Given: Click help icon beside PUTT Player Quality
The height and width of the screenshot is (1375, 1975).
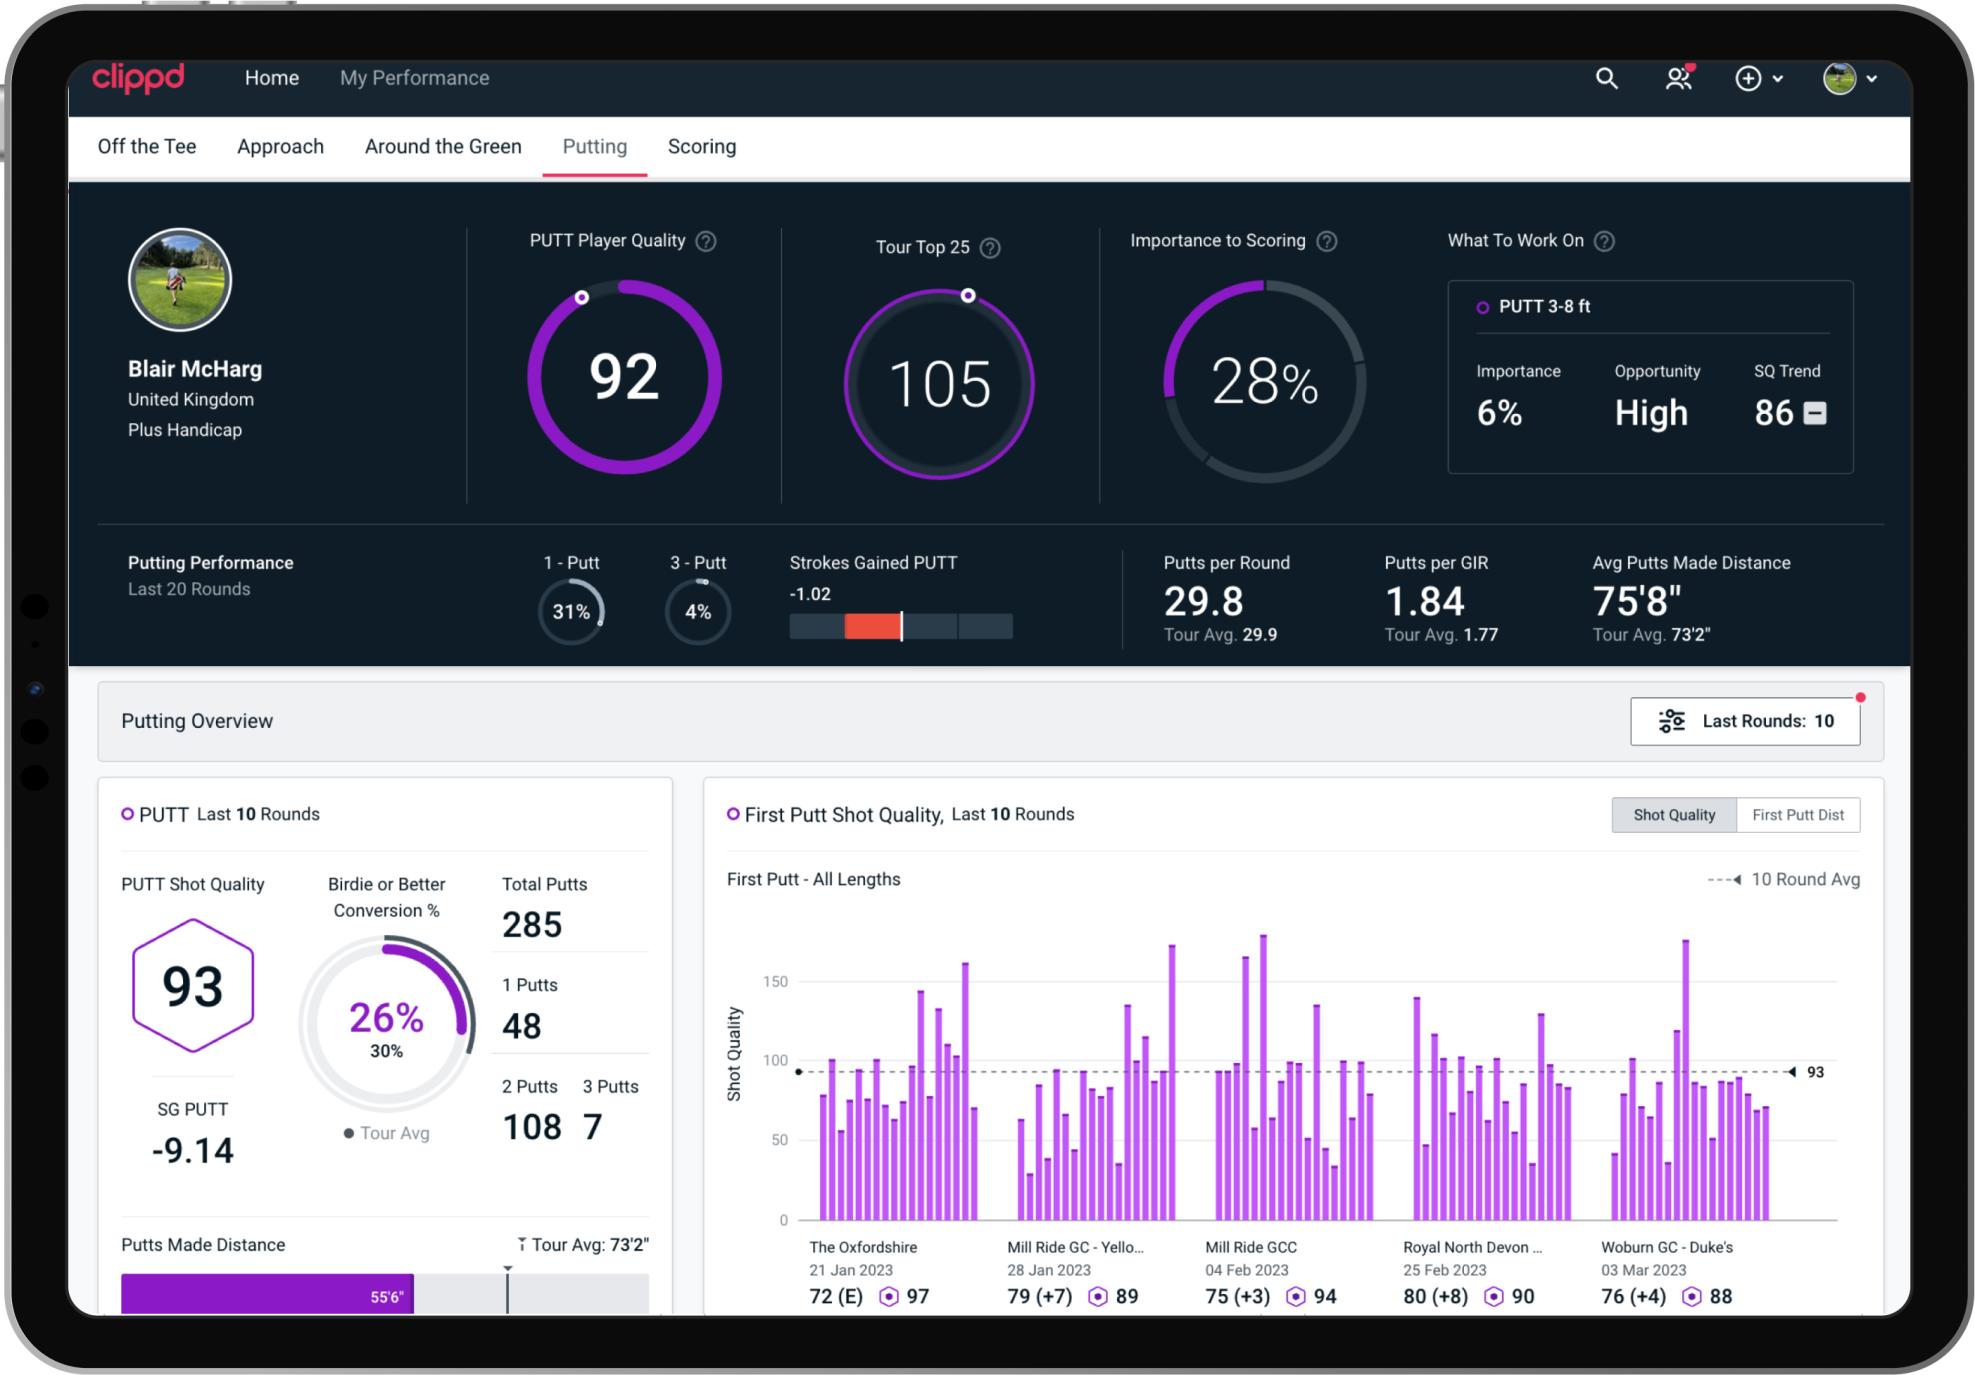Looking at the screenshot, I should 706,241.
